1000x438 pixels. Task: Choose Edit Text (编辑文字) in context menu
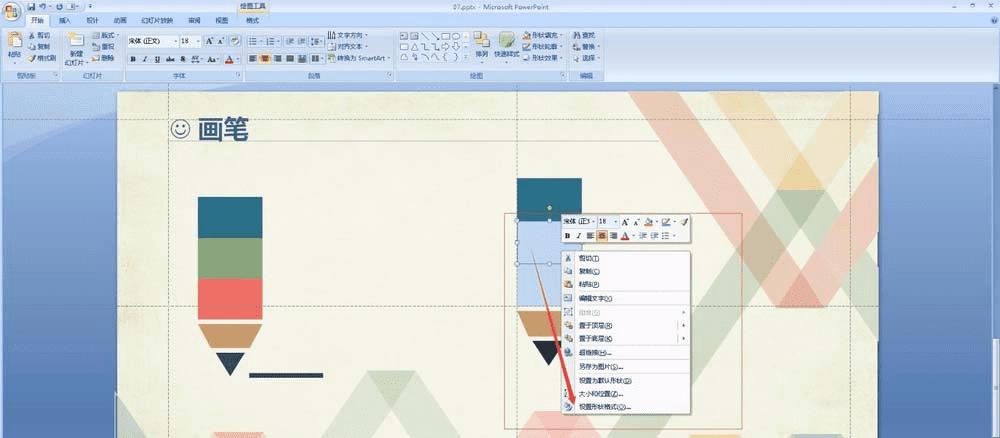[x=626, y=298]
